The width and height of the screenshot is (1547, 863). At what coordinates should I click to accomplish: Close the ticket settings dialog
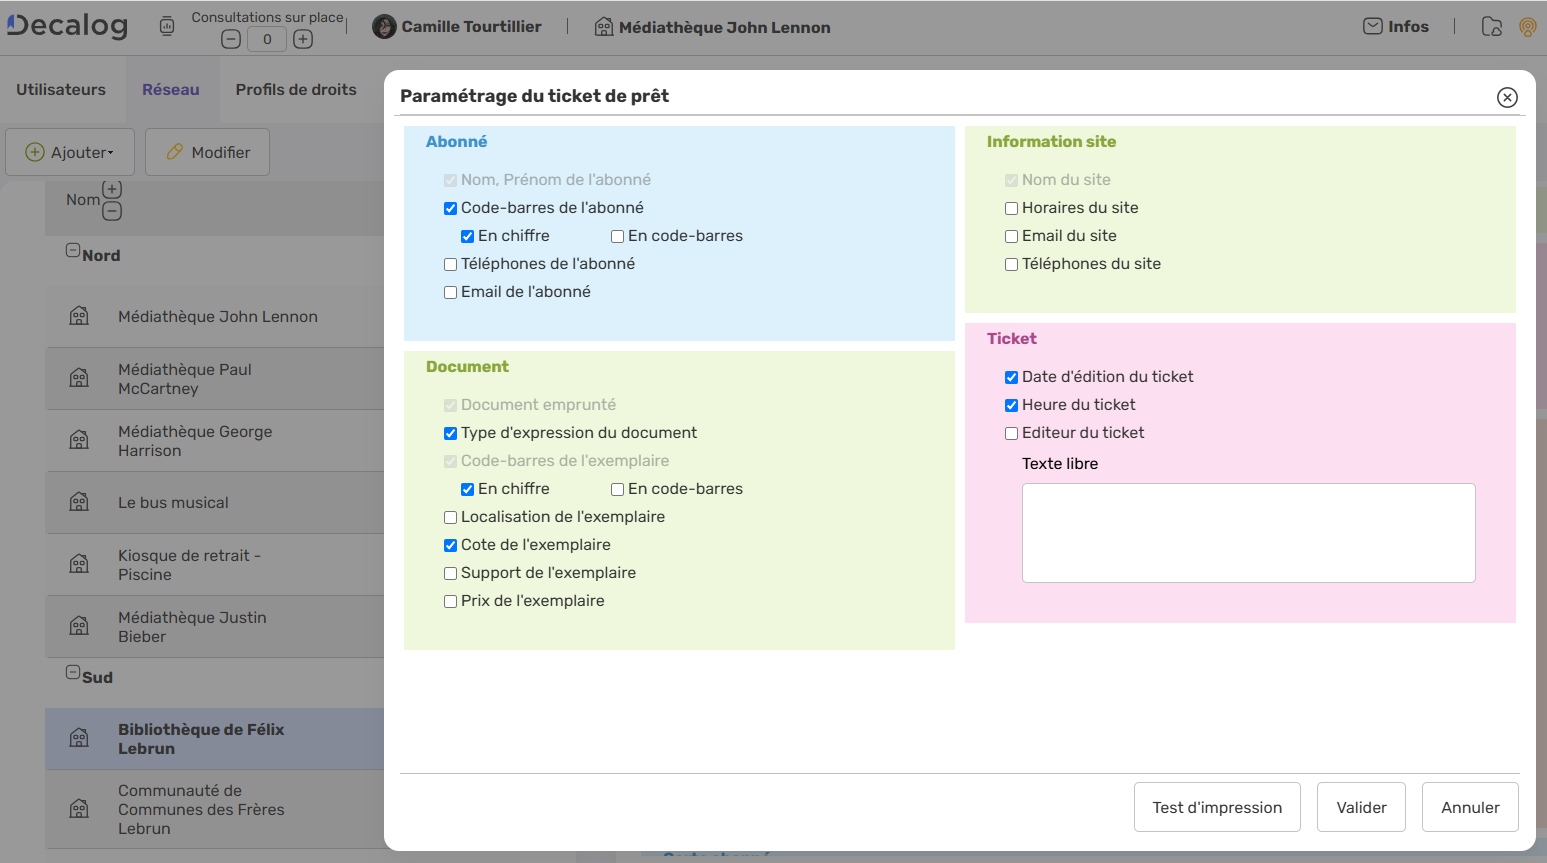pos(1507,97)
